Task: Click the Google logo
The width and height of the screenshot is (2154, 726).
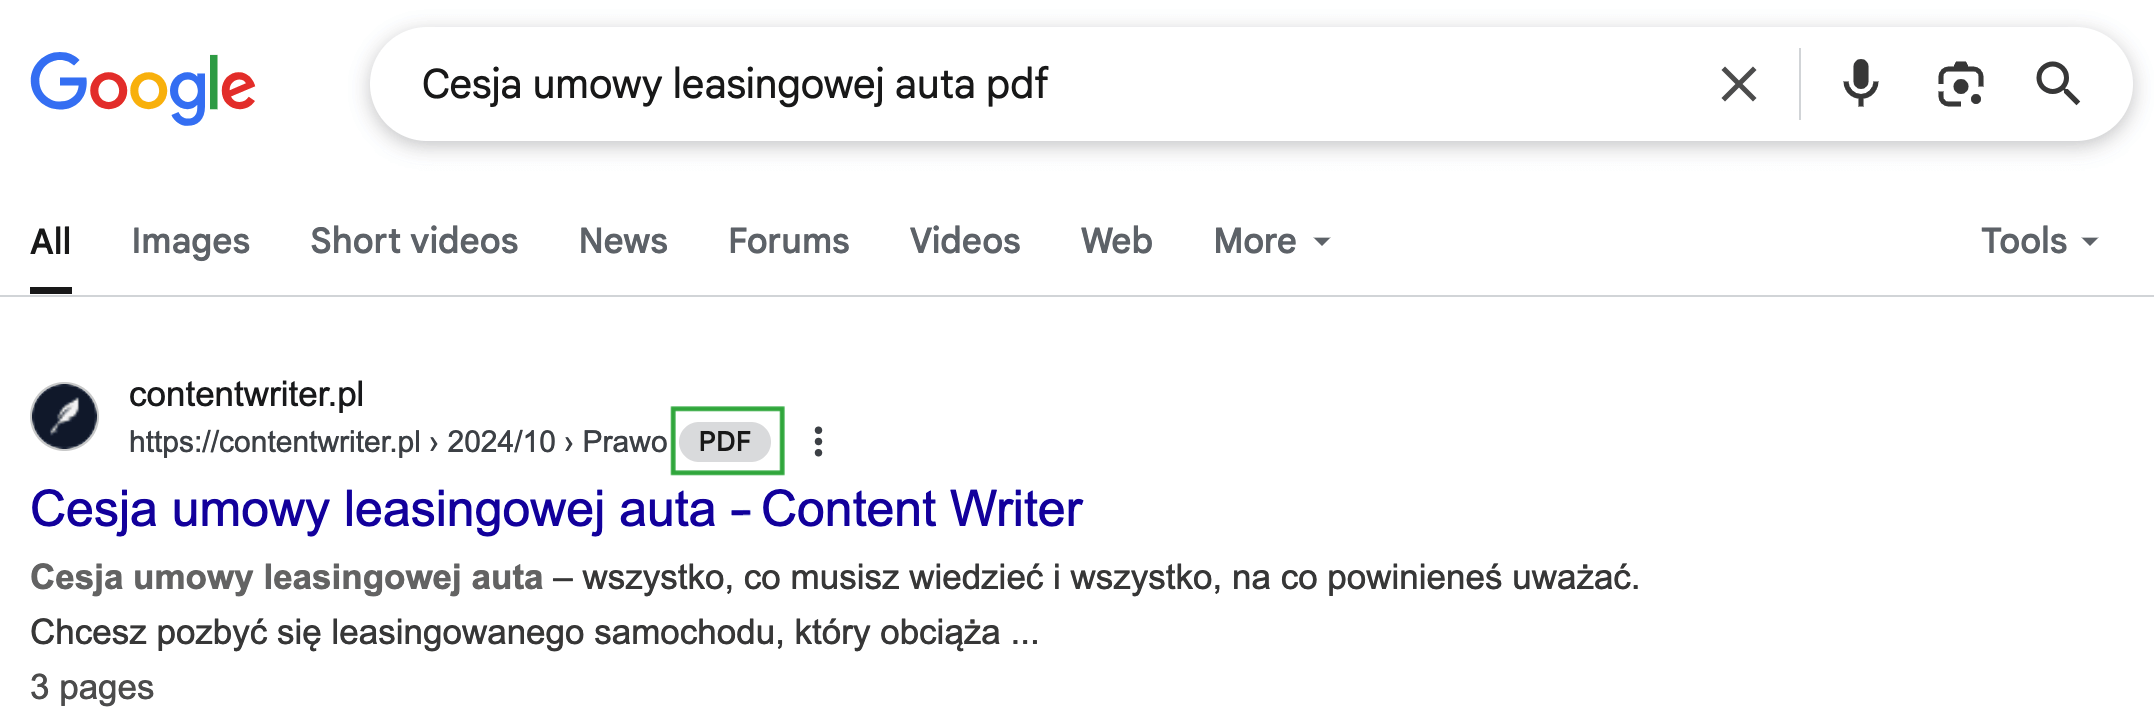Action: tap(143, 87)
